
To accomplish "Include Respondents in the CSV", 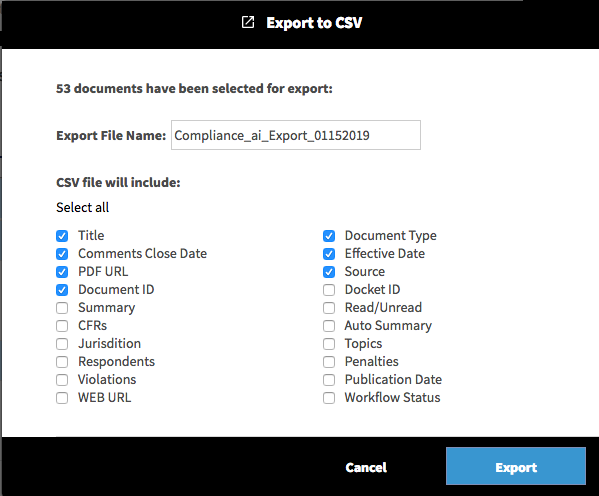I will point(62,361).
